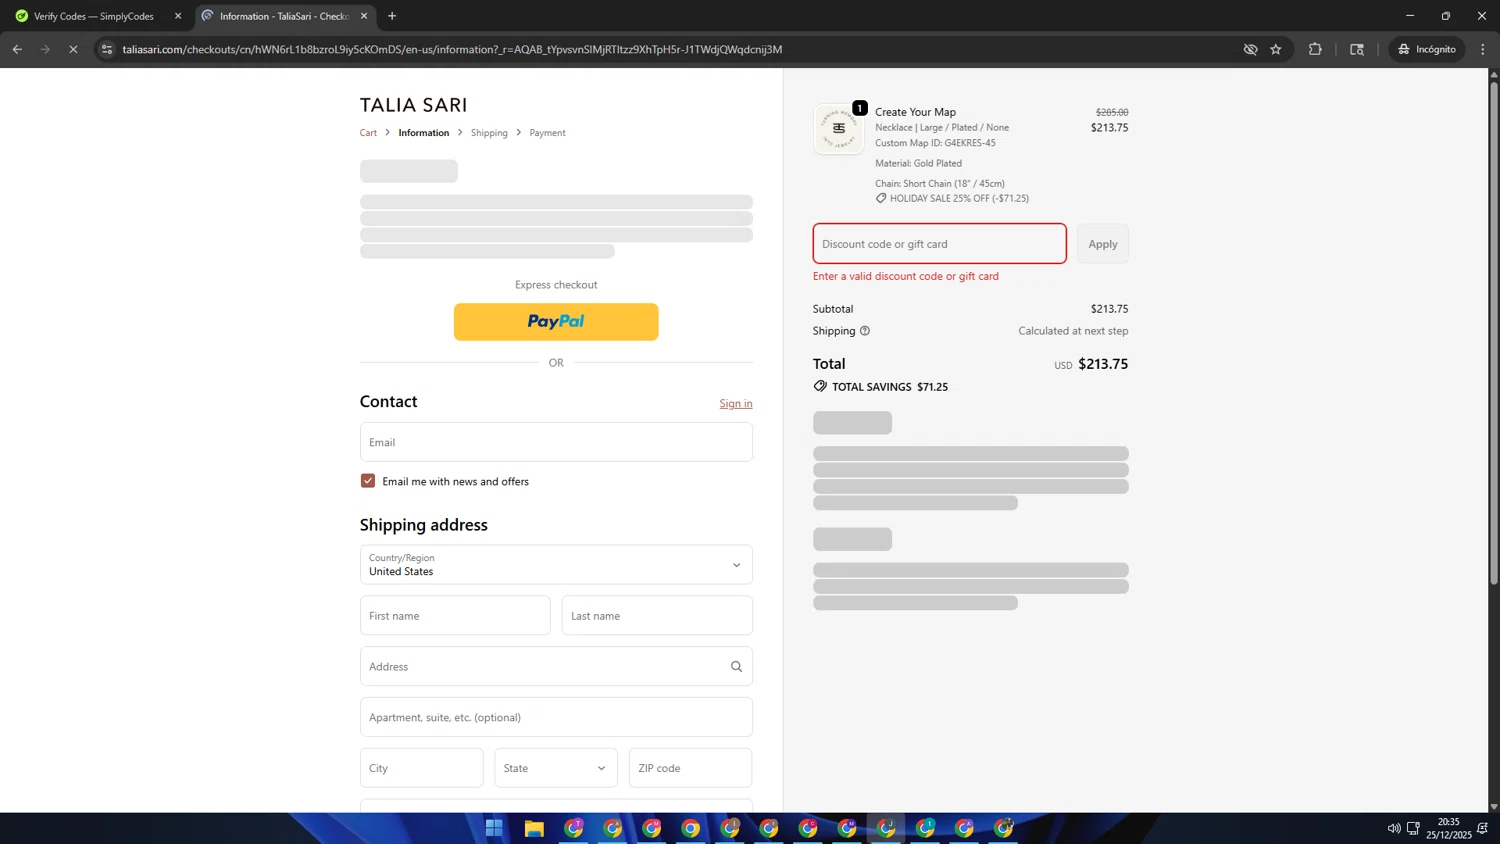The height and width of the screenshot is (844, 1500).
Task: Click the Custom Map ID: G4EKRES-45 text
Action: 935,143
